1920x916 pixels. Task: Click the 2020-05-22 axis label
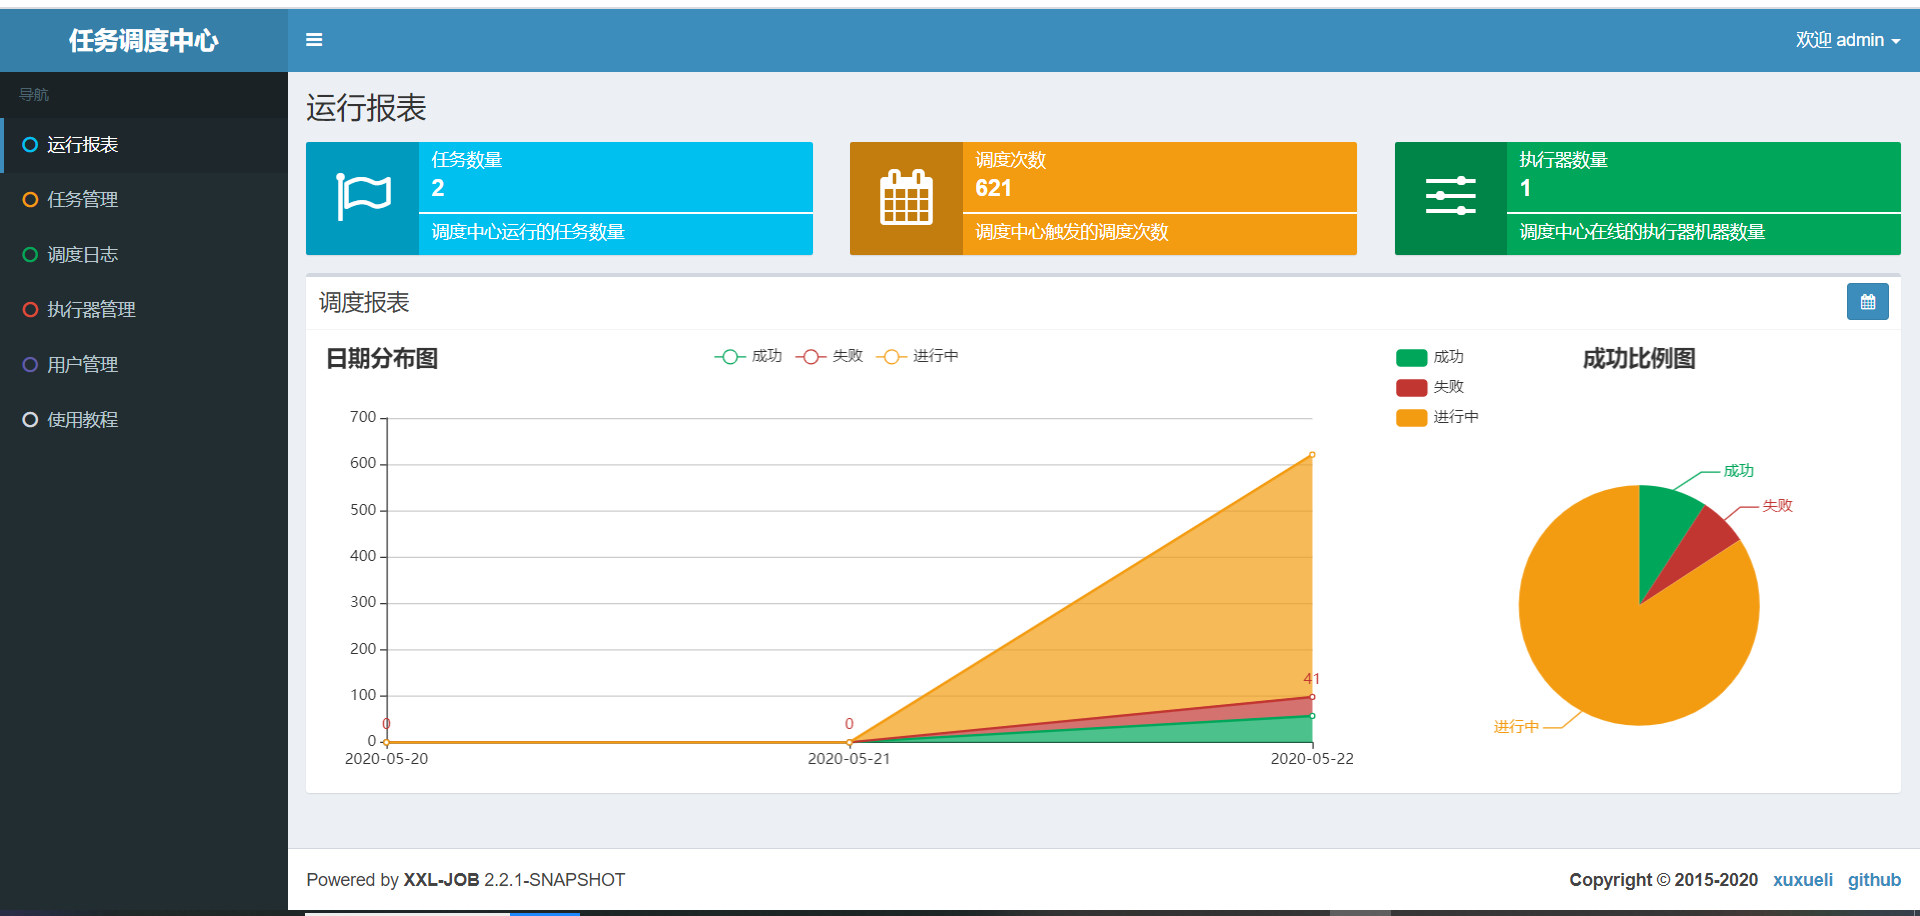tap(1312, 759)
